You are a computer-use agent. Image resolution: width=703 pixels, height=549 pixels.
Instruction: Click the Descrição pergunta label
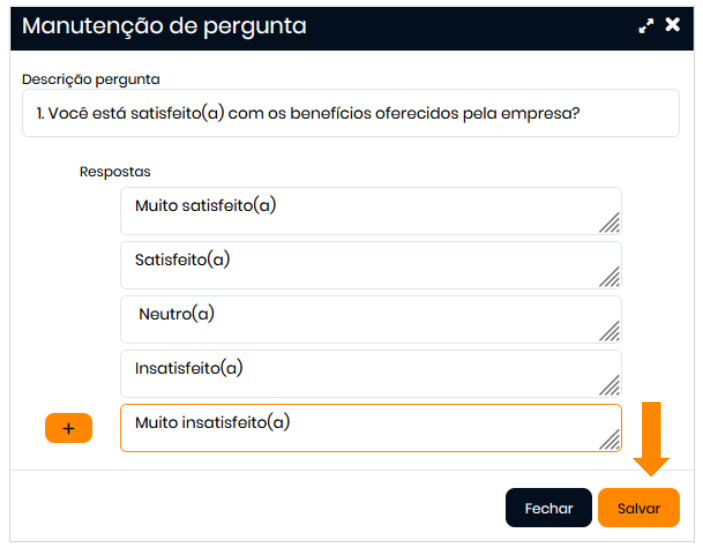(91, 78)
